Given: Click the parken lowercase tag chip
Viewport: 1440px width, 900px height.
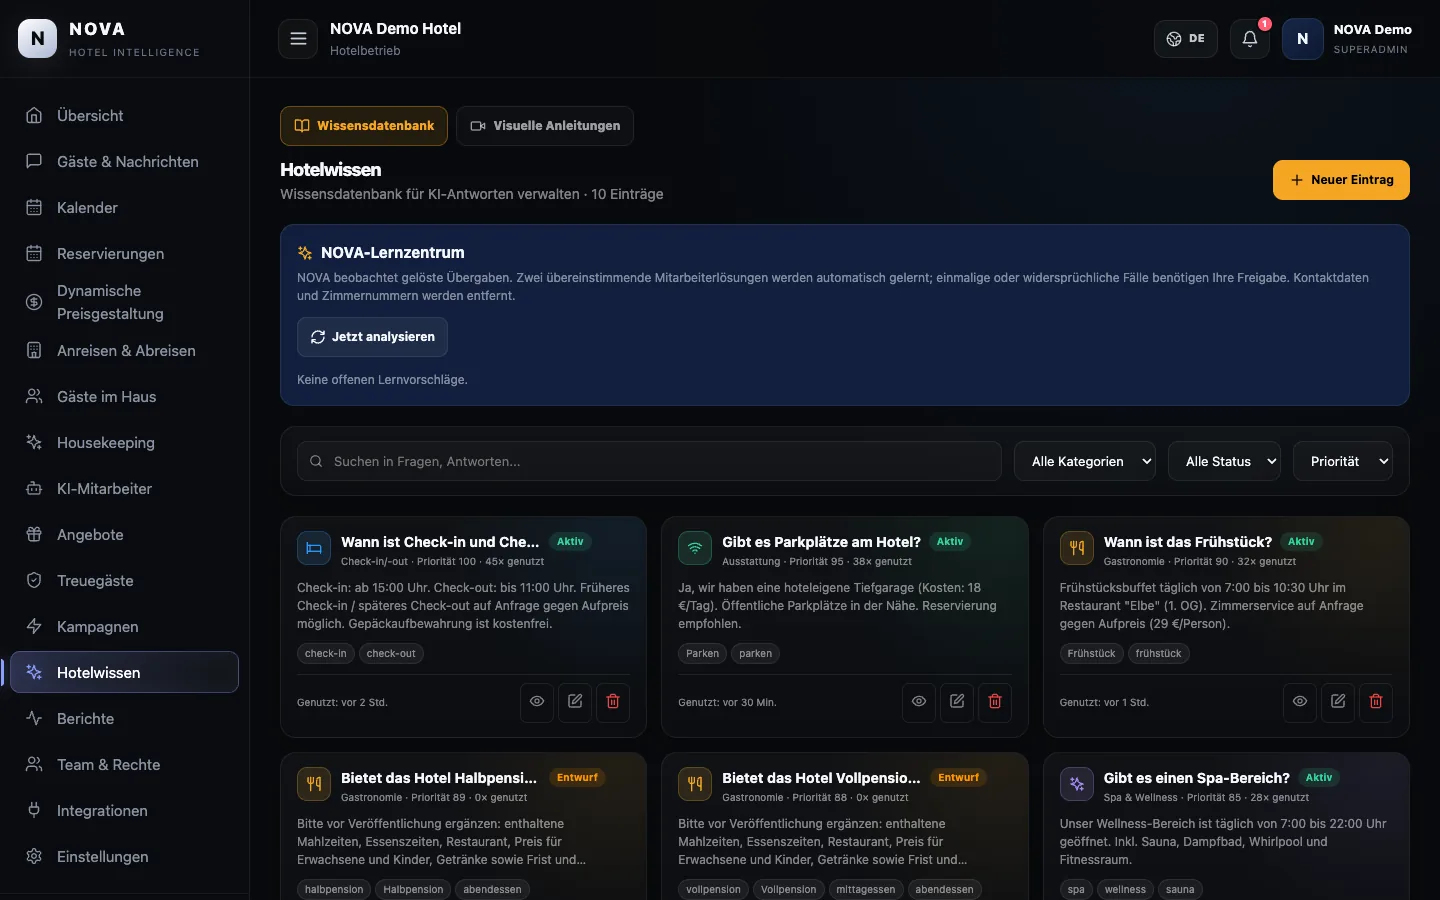Looking at the screenshot, I should click(x=755, y=654).
